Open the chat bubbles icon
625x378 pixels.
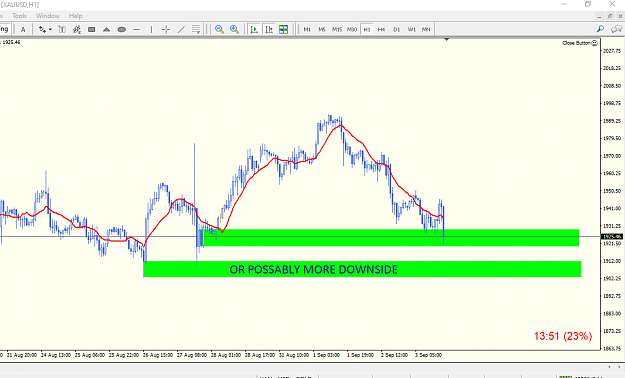616,29
